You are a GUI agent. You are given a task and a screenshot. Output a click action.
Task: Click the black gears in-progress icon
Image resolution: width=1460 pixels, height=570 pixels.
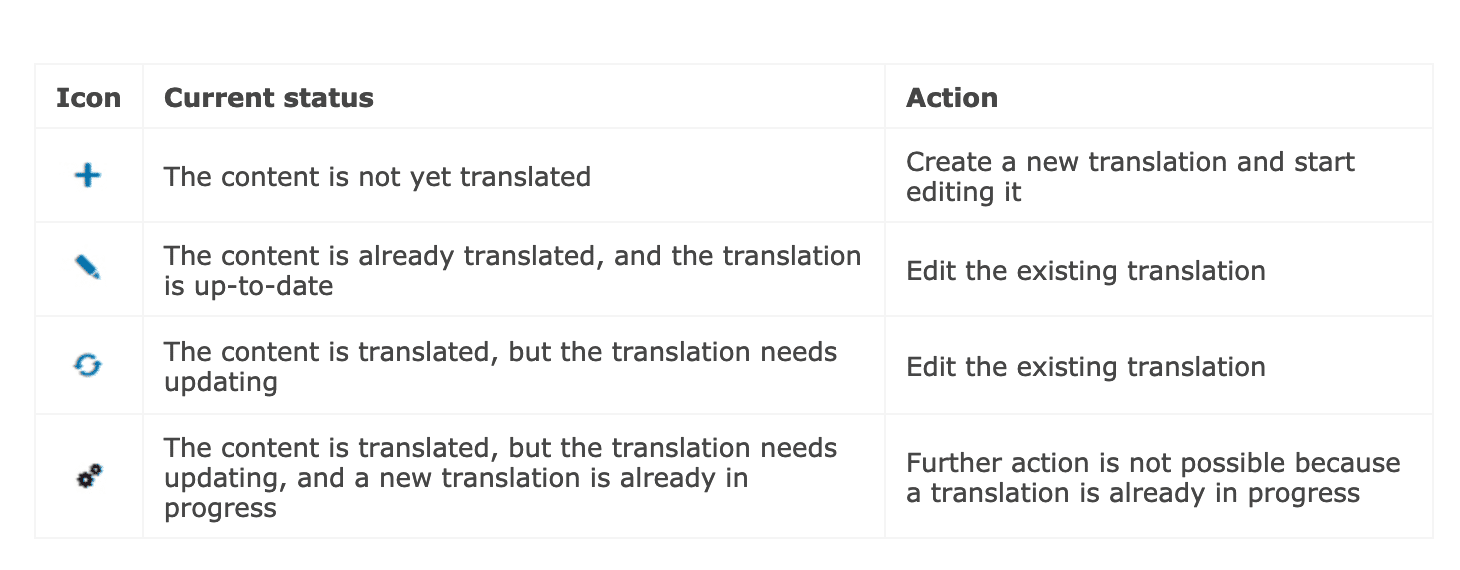(x=89, y=477)
